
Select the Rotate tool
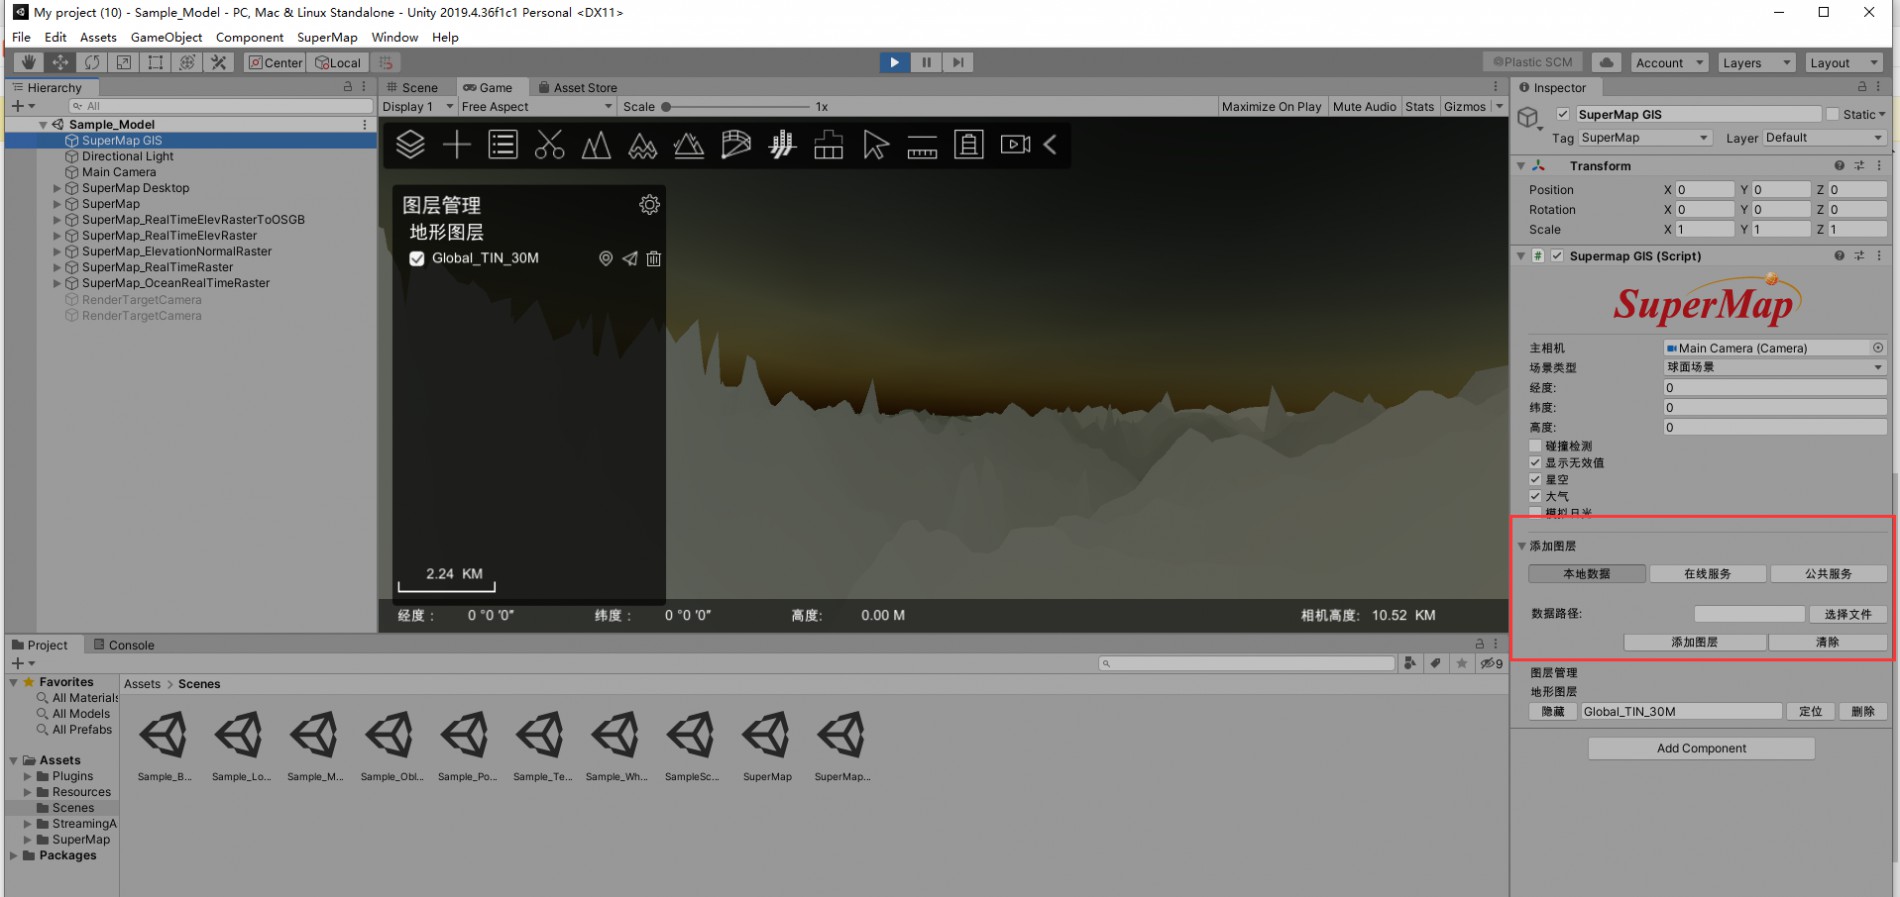(92, 62)
